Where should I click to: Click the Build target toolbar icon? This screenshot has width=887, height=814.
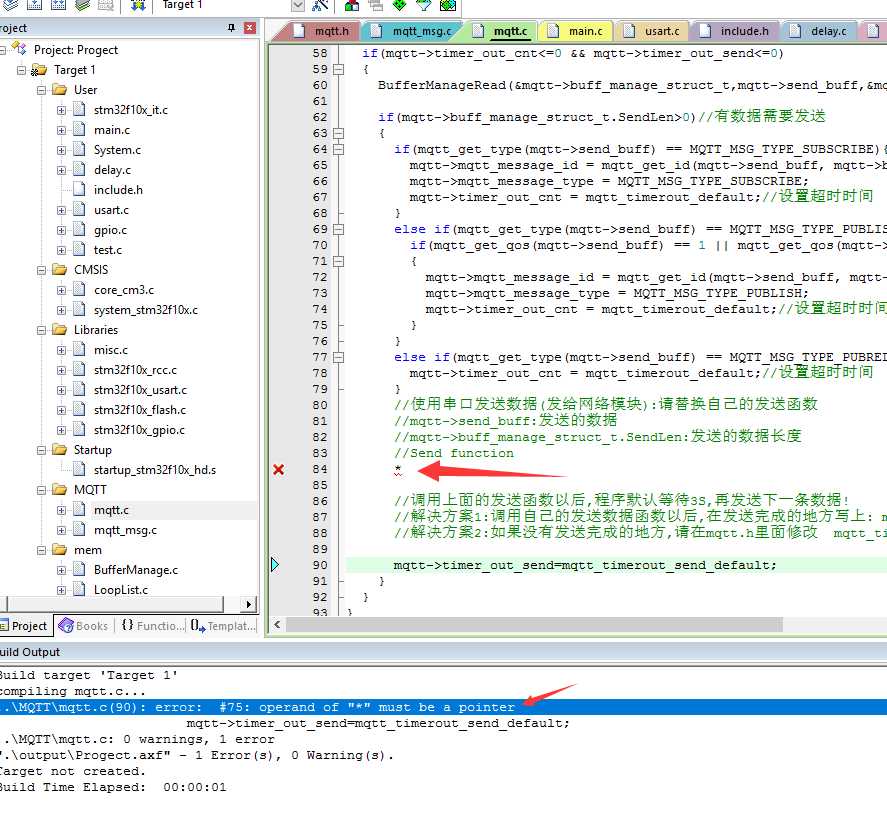34,5
